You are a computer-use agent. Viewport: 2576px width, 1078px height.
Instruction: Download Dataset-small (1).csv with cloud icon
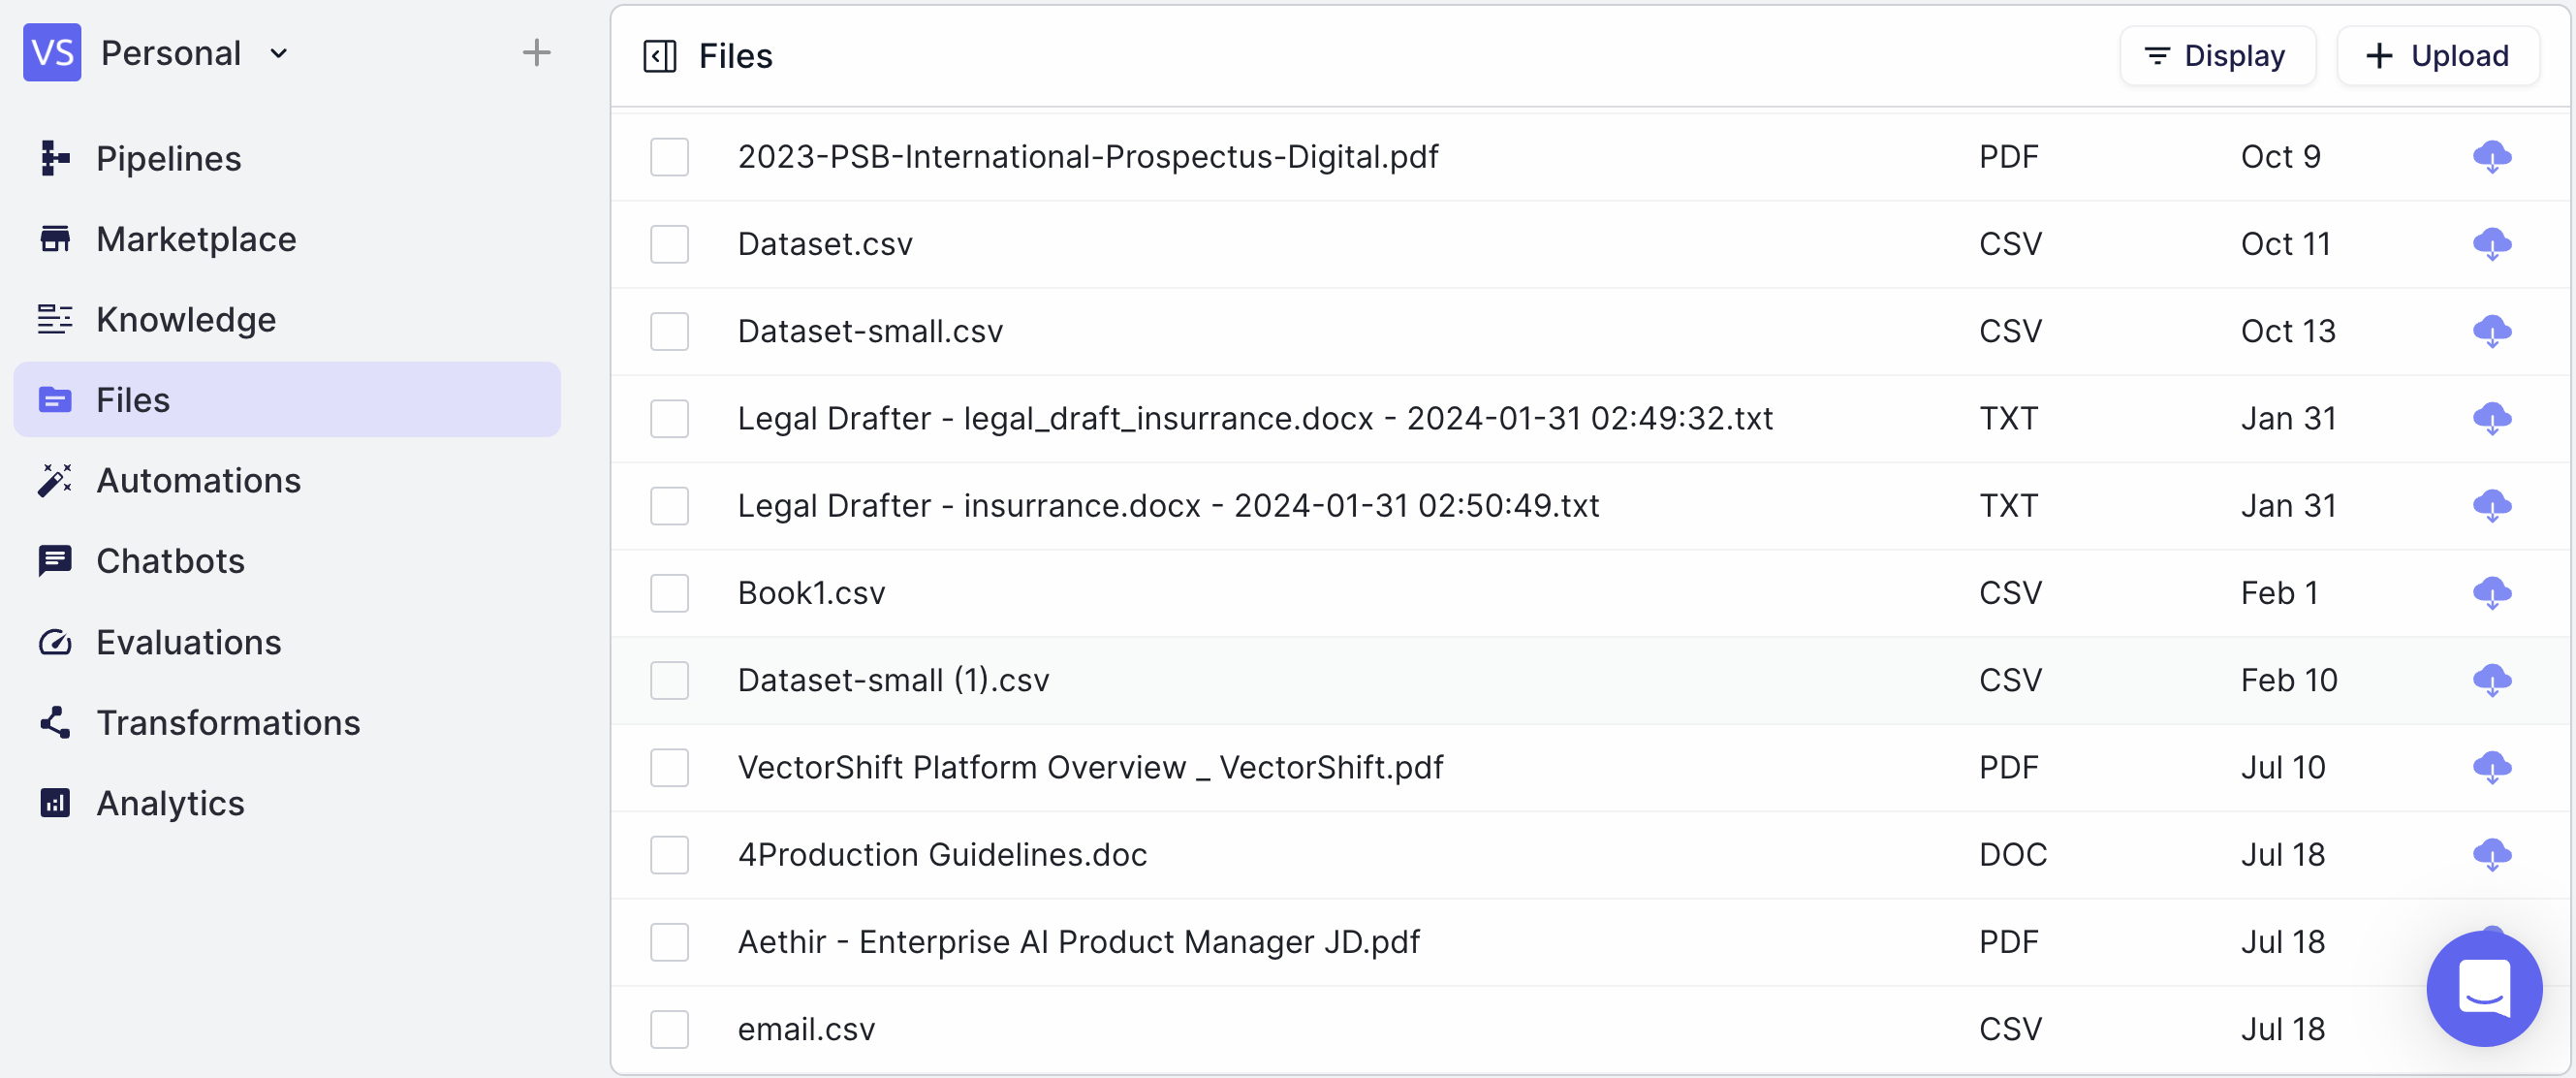click(2491, 680)
